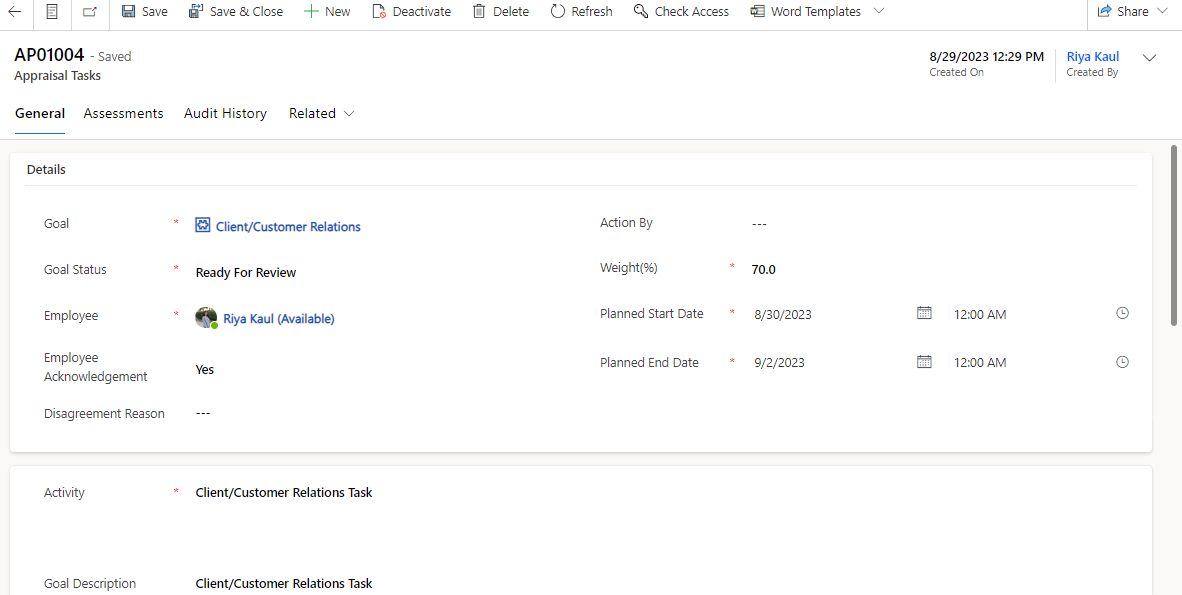Expand the header details chevron

coord(1149,58)
